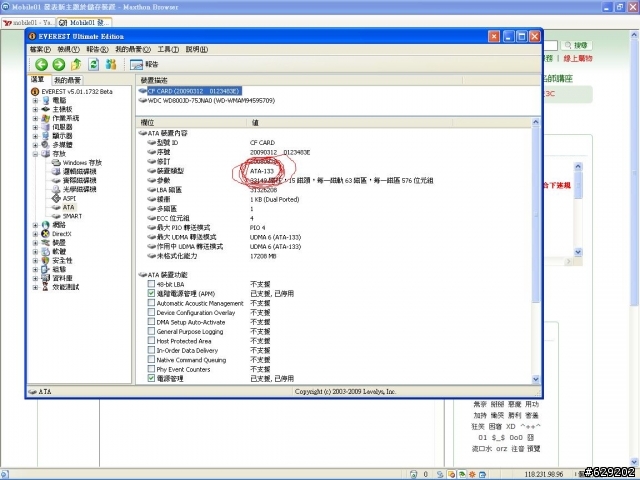Click the orz emoticon in browser page

(502, 449)
